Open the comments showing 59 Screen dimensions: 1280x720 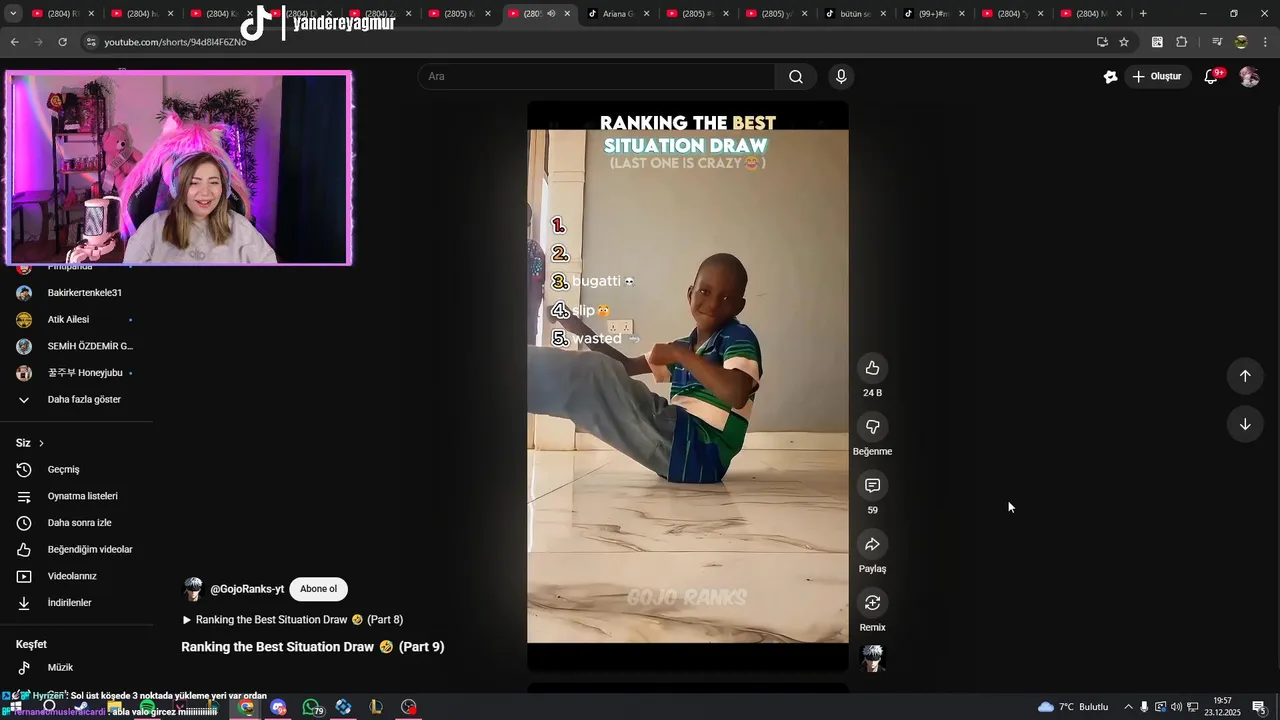click(x=872, y=486)
